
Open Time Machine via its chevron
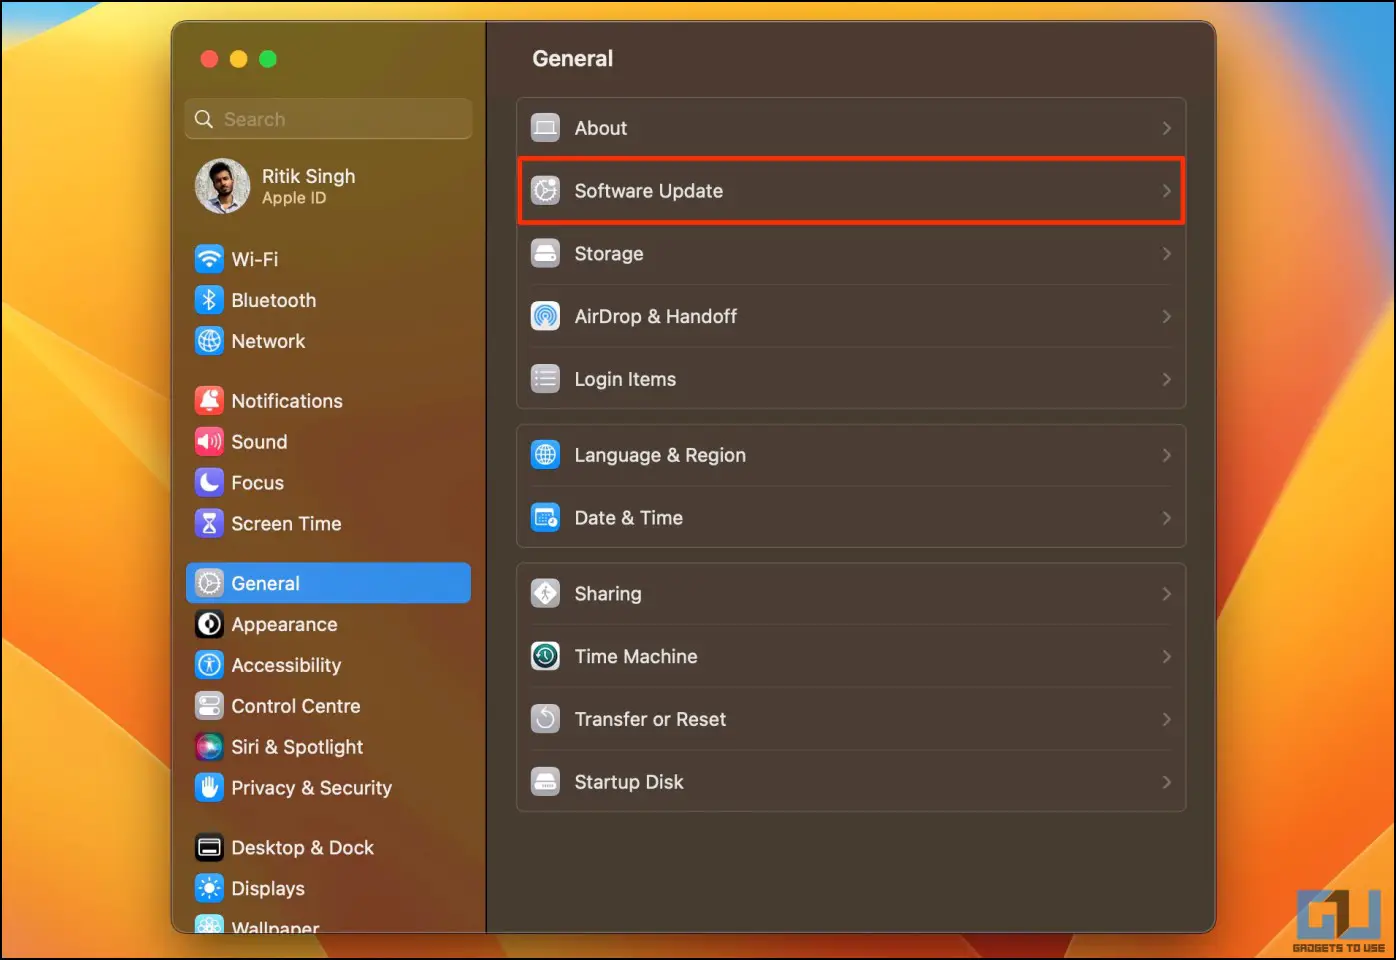click(1166, 657)
